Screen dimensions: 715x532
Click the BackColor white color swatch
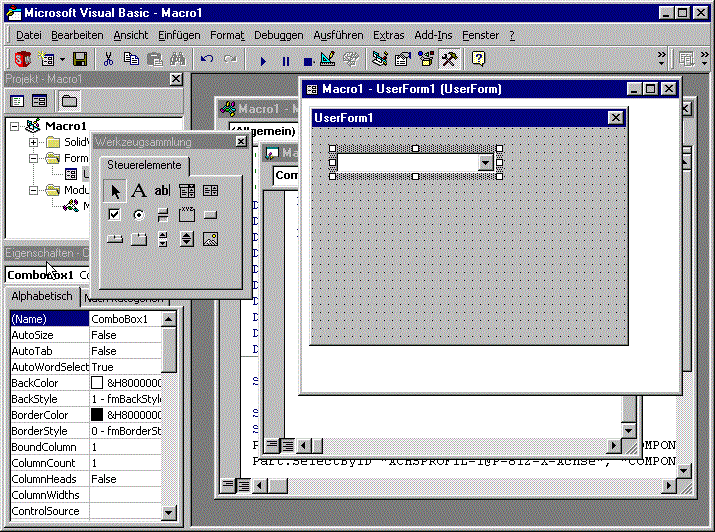pyautogui.click(x=97, y=383)
